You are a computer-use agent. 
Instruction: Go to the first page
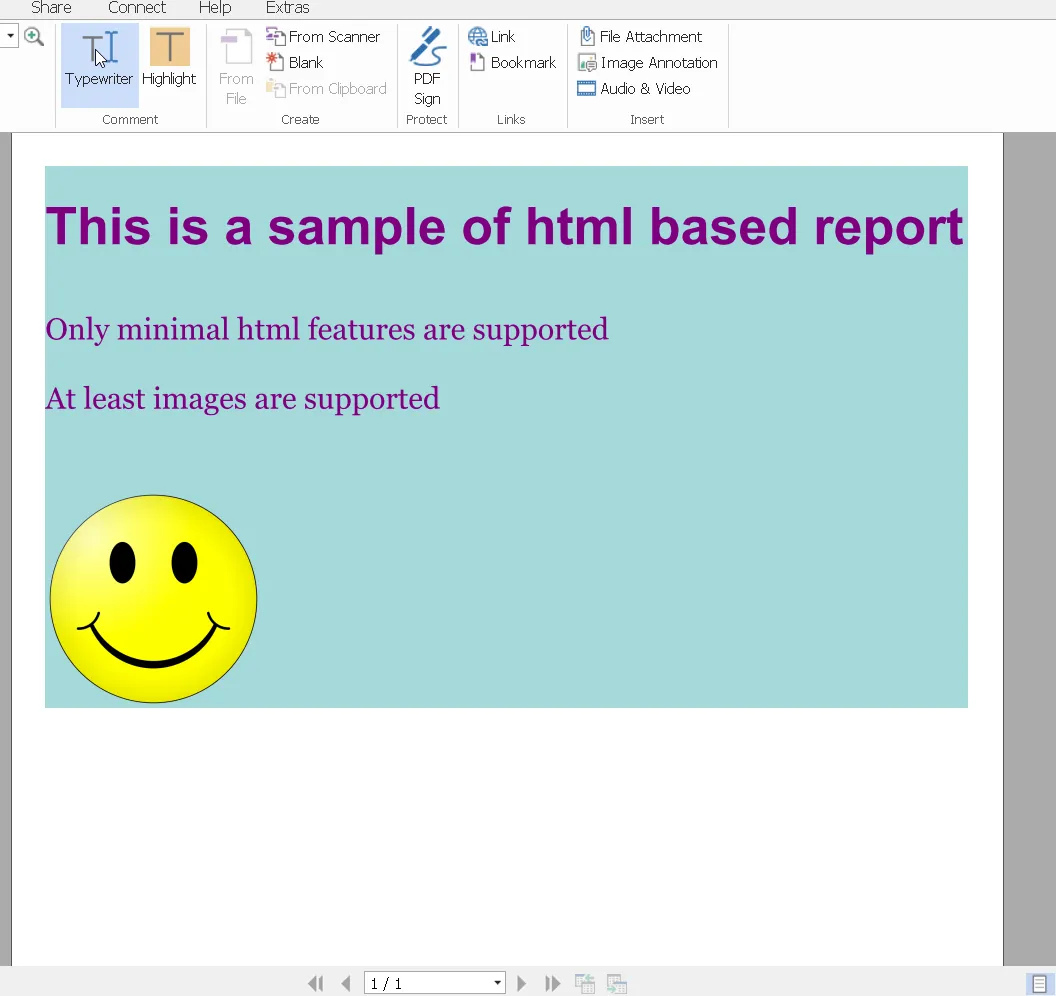pyautogui.click(x=315, y=984)
